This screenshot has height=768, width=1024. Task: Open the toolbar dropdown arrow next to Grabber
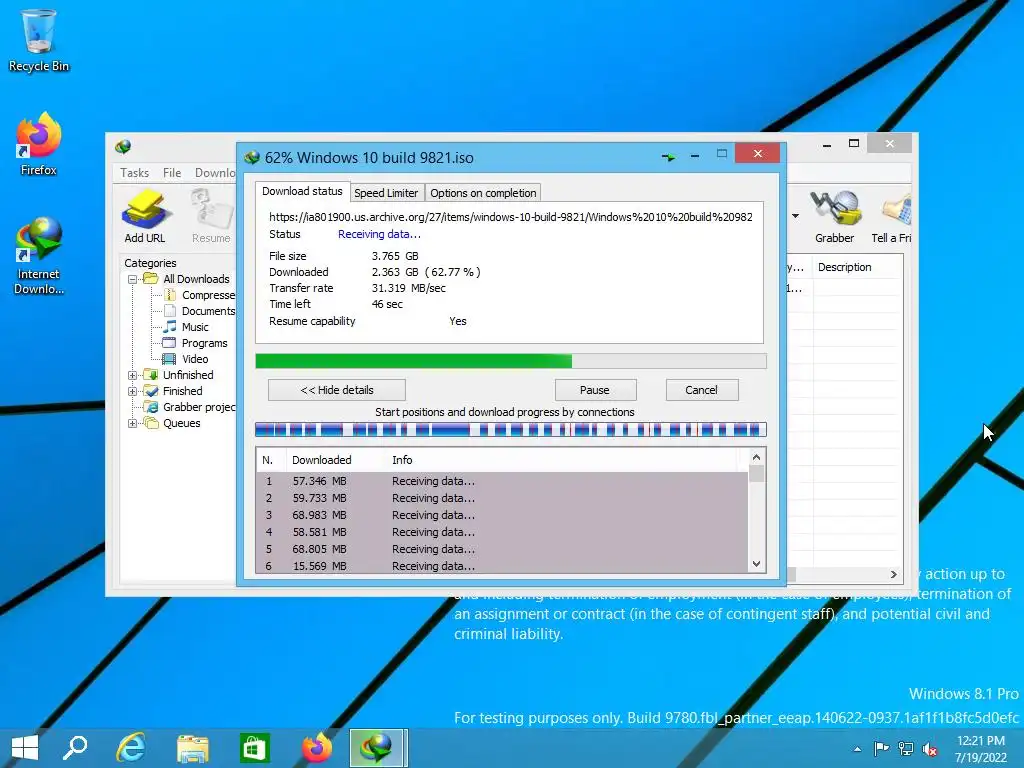(x=795, y=216)
